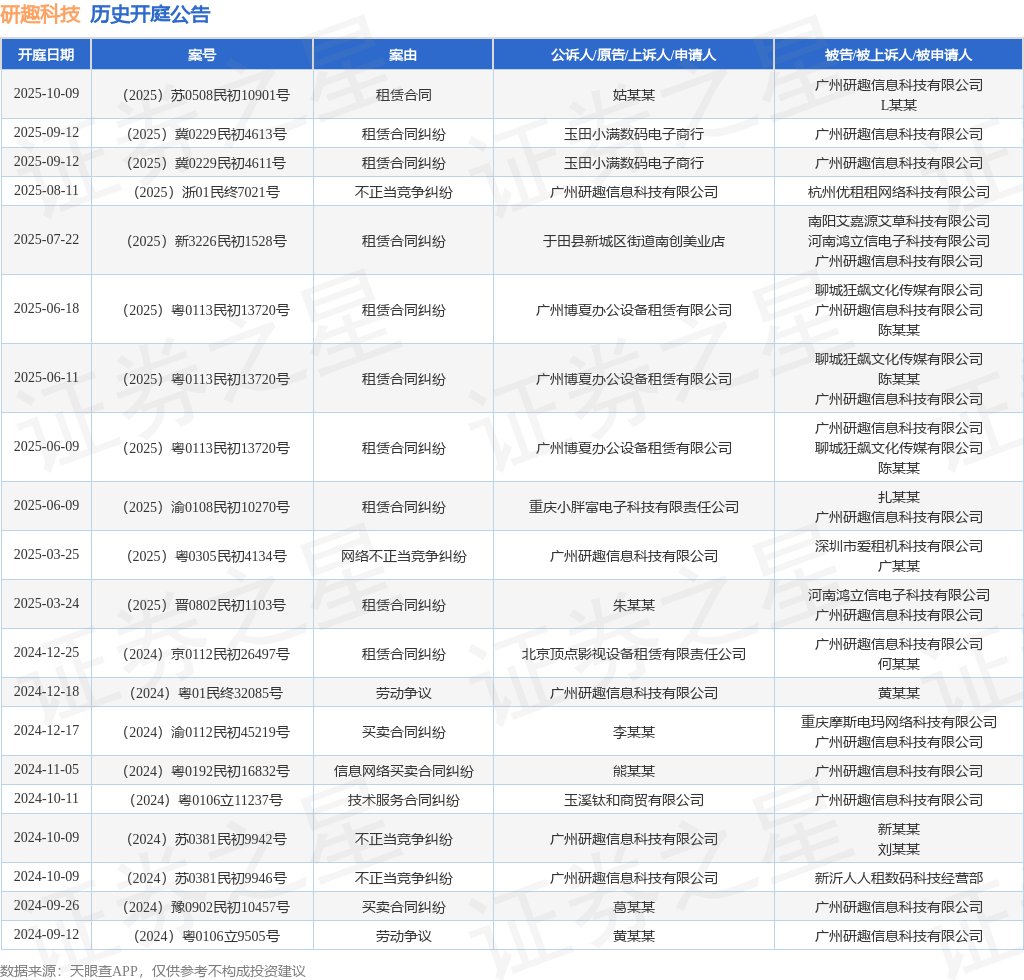Image resolution: width=1024 pixels, height=980 pixels.
Task: Click the cause "技术服务合同纠纷"
Action: point(404,800)
